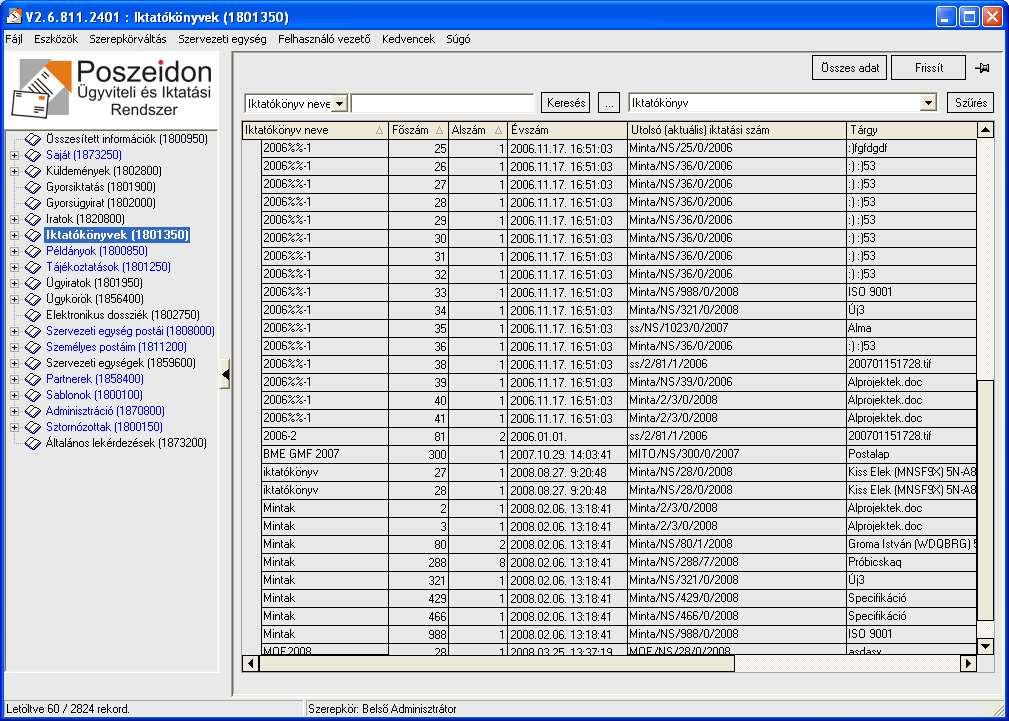Click the Ügyiratok book icon
Viewport: 1009px width, 721px height.
(33, 283)
